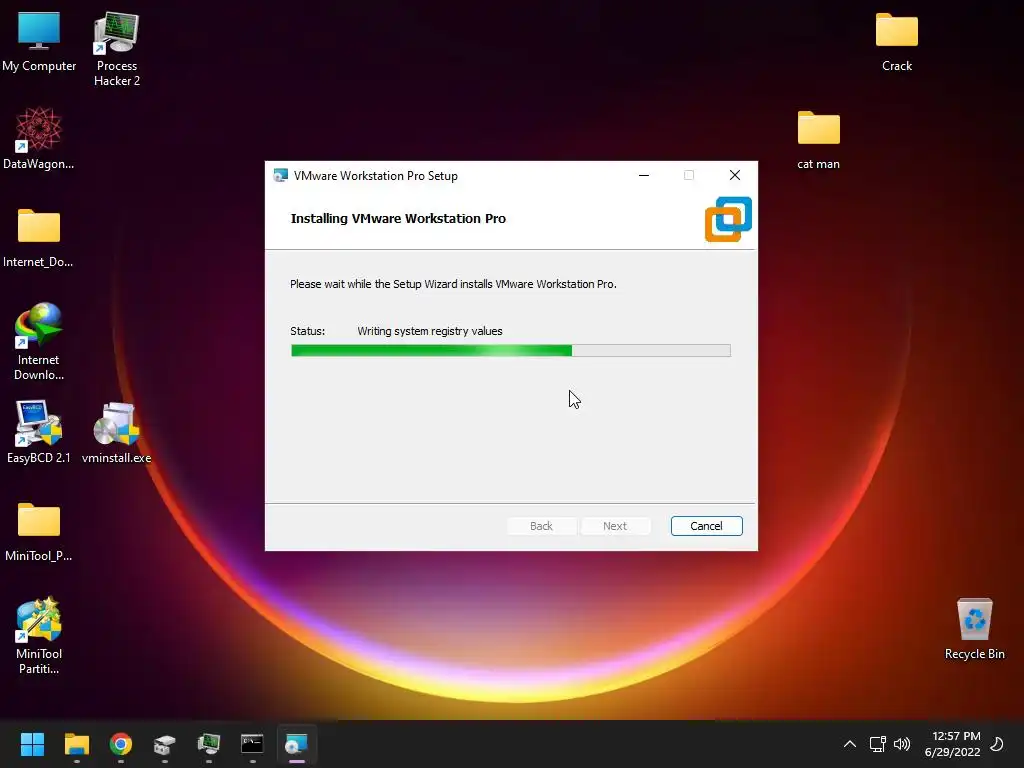Open the Command Prompt taskbar icon
This screenshot has width=1024, height=768.
252,744
